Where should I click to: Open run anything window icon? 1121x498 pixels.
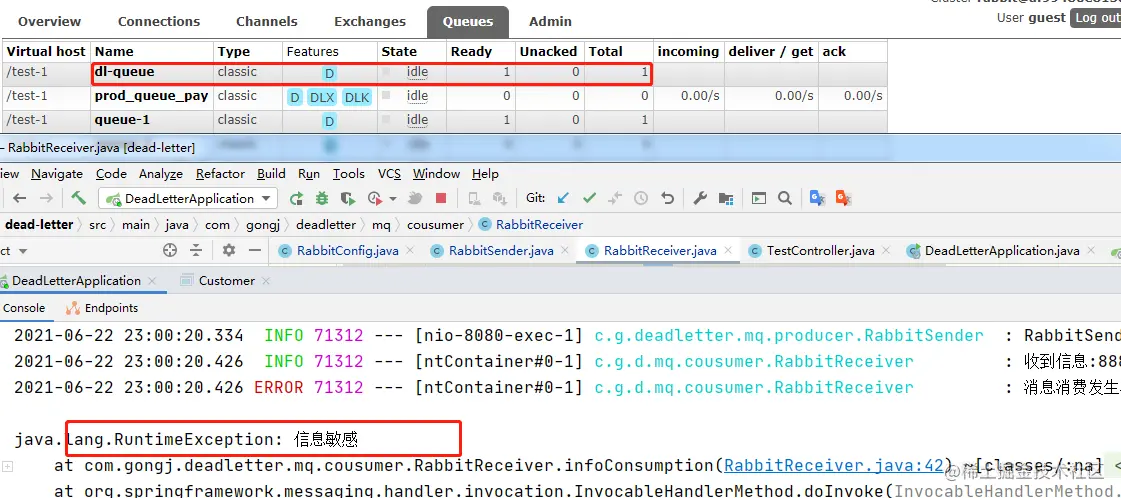[x=759, y=198]
